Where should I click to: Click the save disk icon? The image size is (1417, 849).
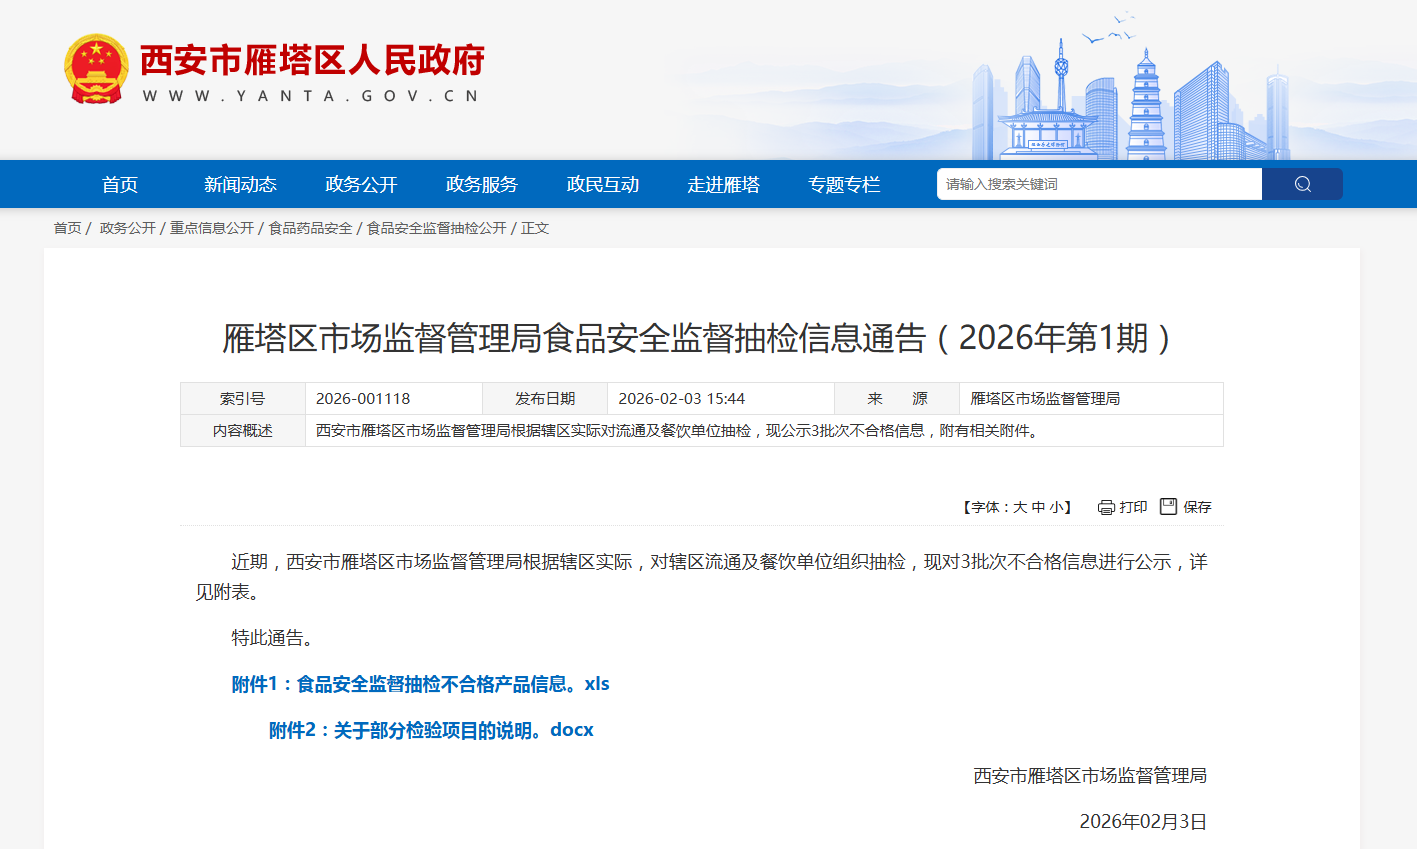(x=1168, y=507)
